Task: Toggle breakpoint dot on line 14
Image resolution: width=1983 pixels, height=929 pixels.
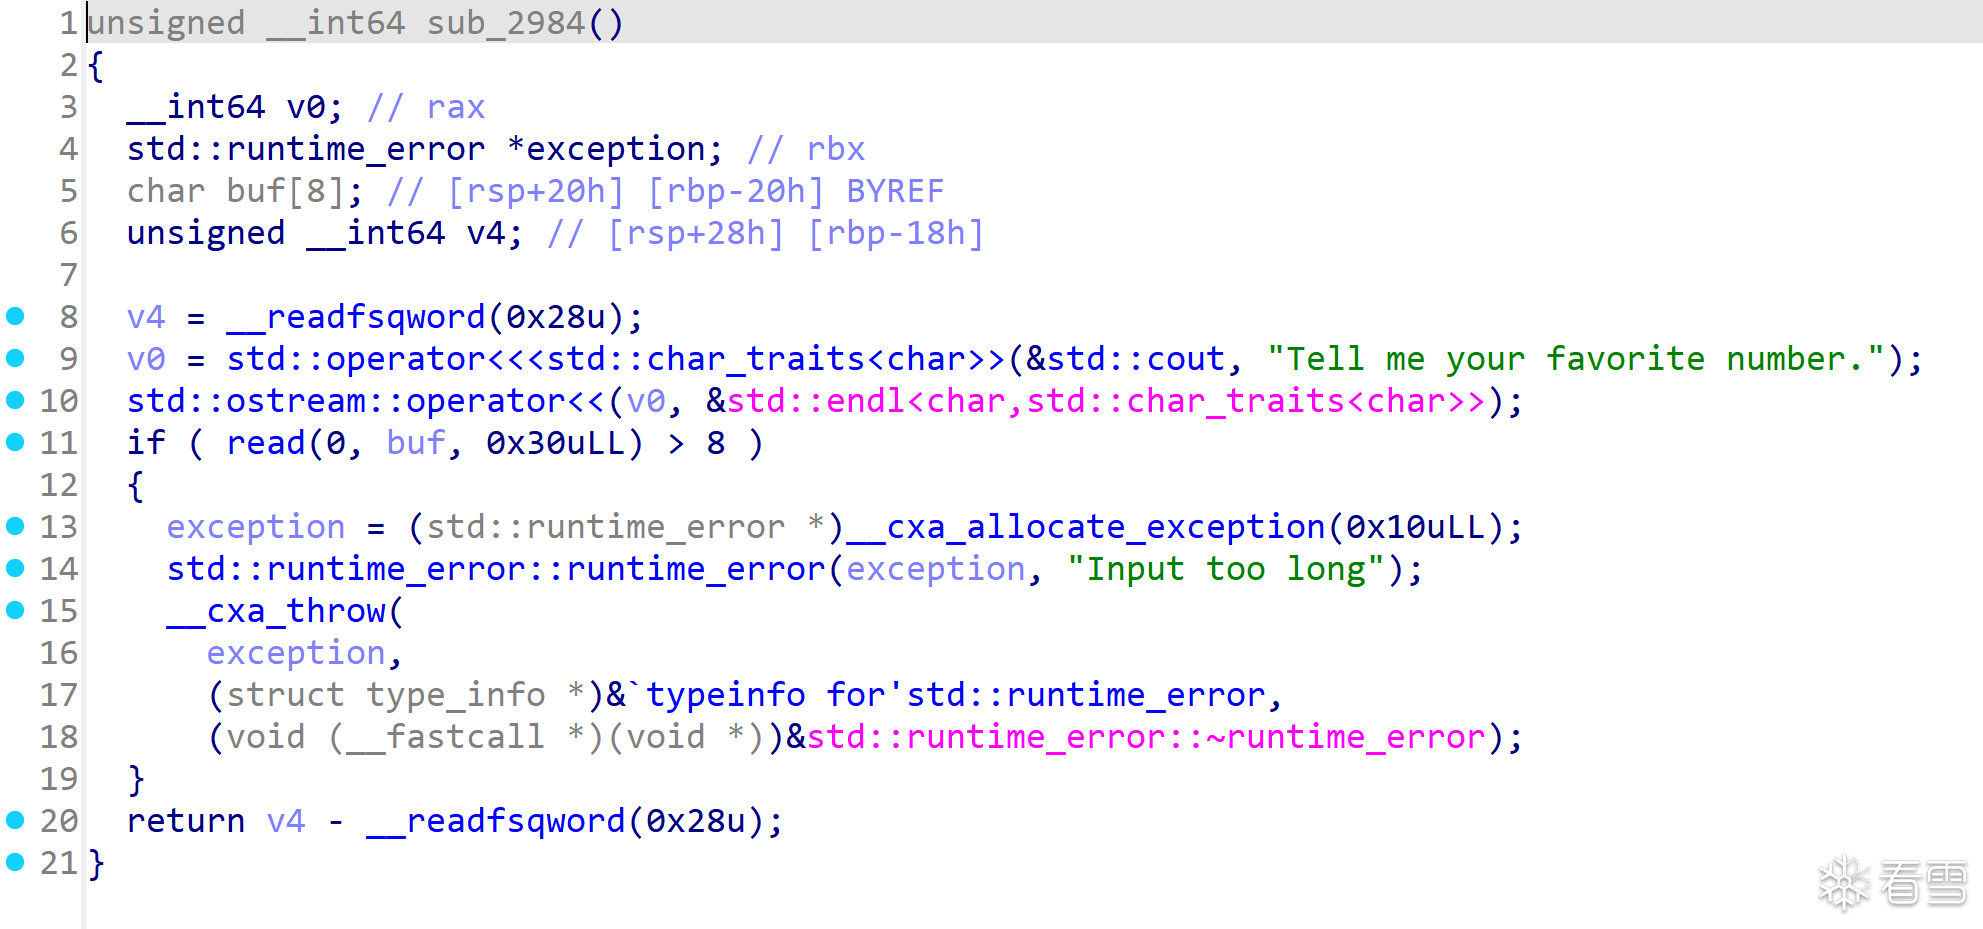Action: pyautogui.click(x=15, y=568)
